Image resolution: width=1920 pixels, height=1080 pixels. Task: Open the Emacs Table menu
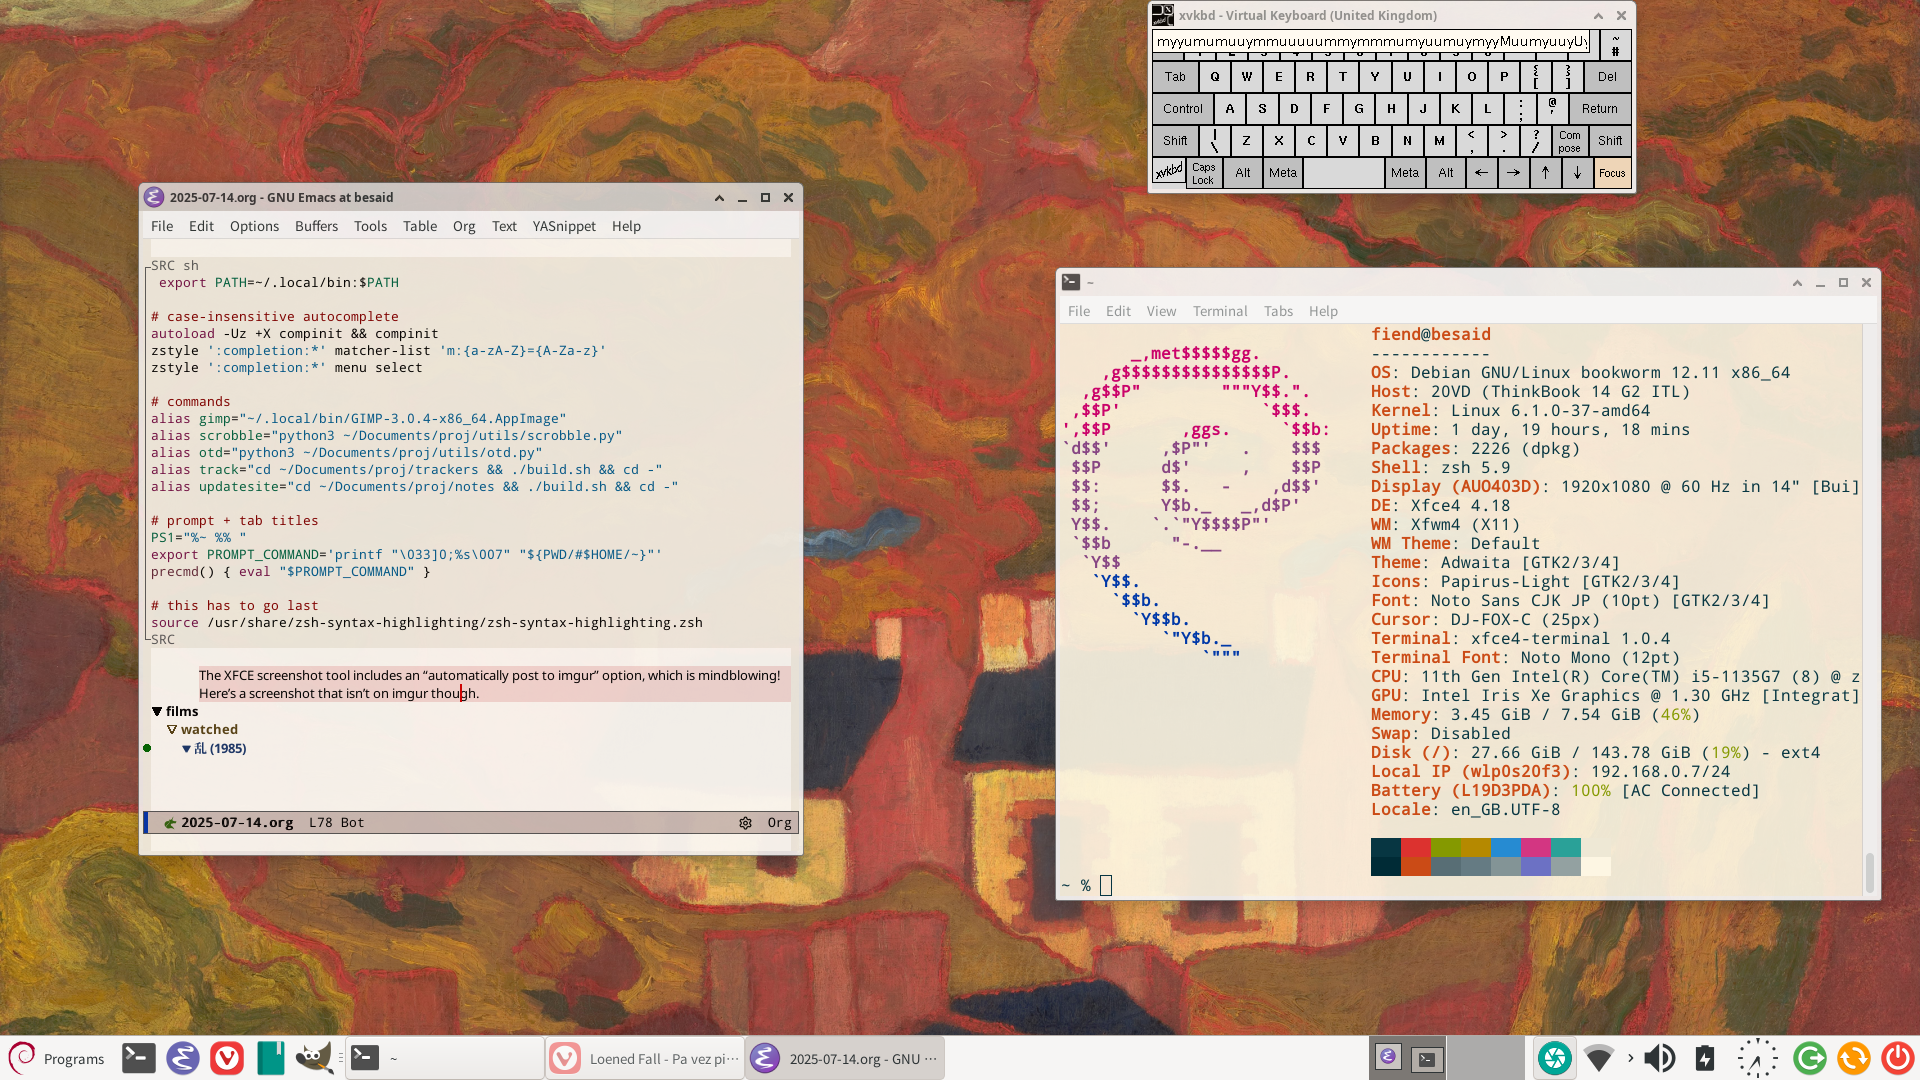(420, 226)
